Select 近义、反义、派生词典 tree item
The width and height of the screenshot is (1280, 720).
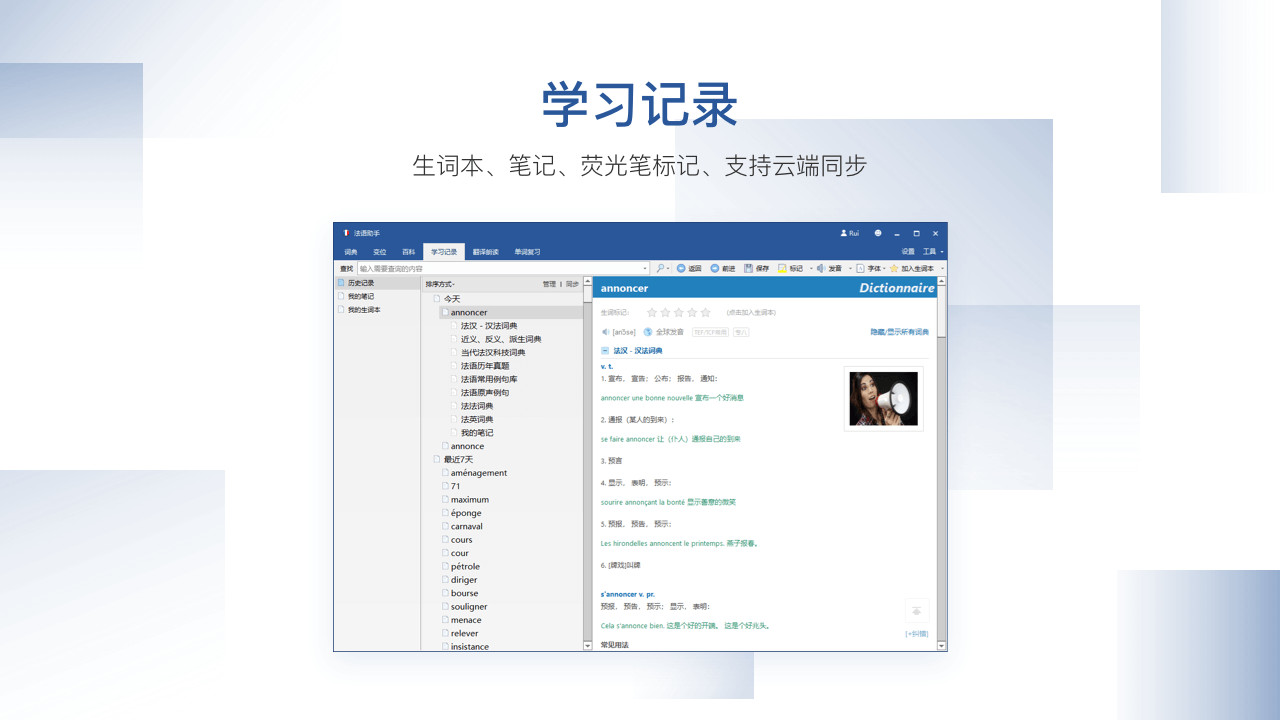501,339
